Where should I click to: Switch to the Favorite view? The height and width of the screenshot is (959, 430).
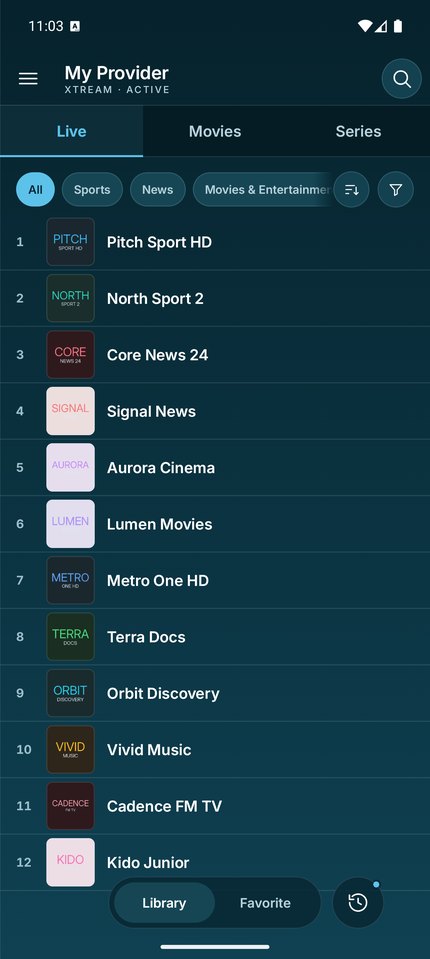(x=265, y=903)
